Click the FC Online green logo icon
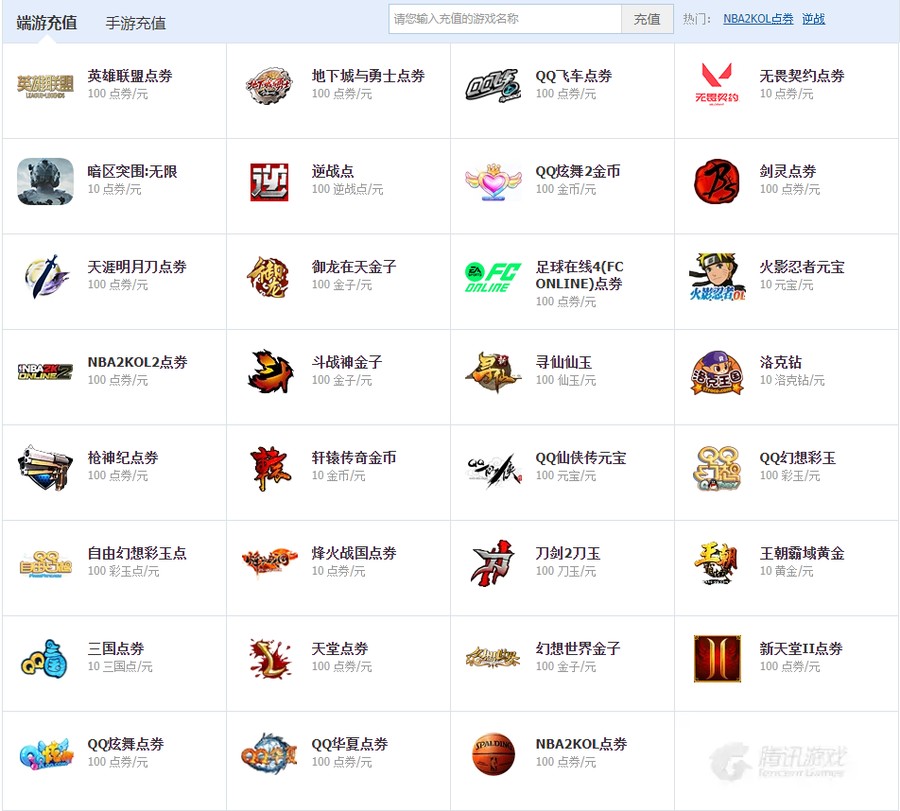This screenshot has width=900, height=811. pyautogui.click(x=493, y=277)
